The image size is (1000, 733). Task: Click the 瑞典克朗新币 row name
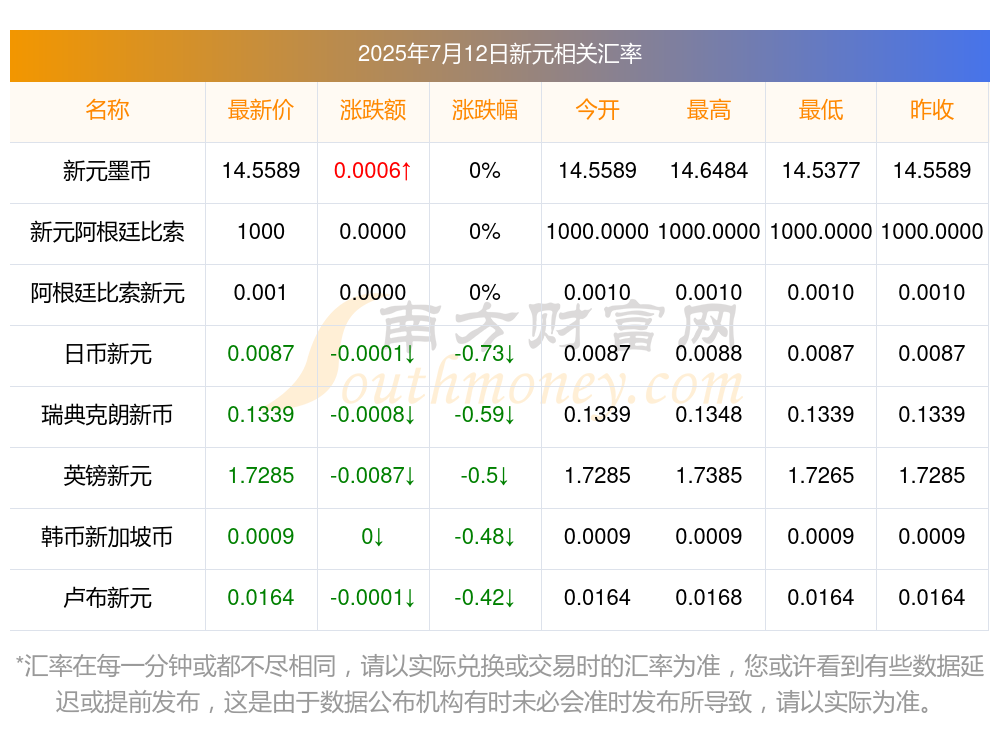(107, 415)
